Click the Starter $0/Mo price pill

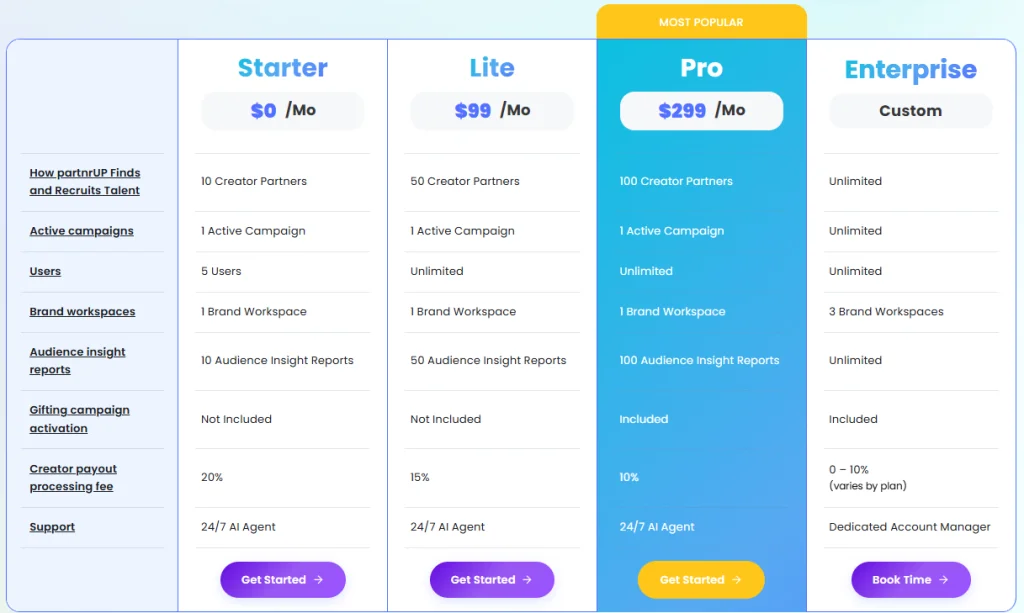tap(282, 111)
